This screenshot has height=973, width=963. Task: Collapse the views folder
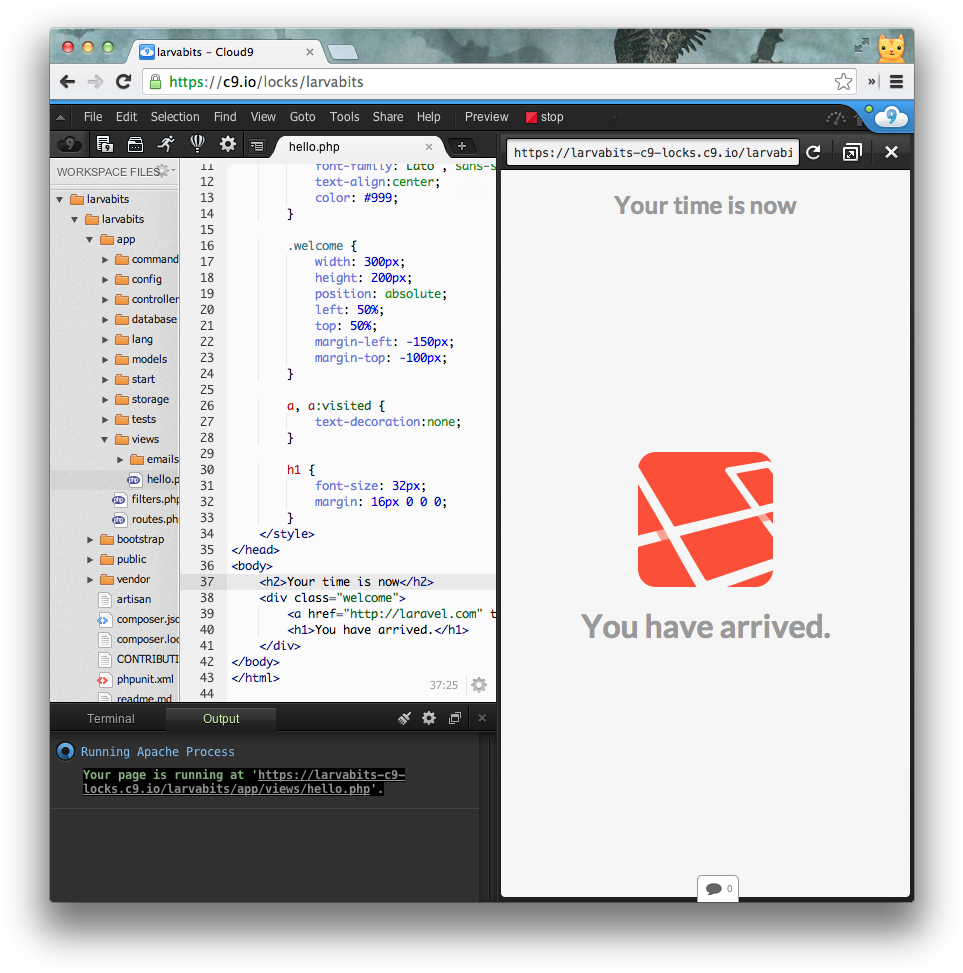[104, 439]
